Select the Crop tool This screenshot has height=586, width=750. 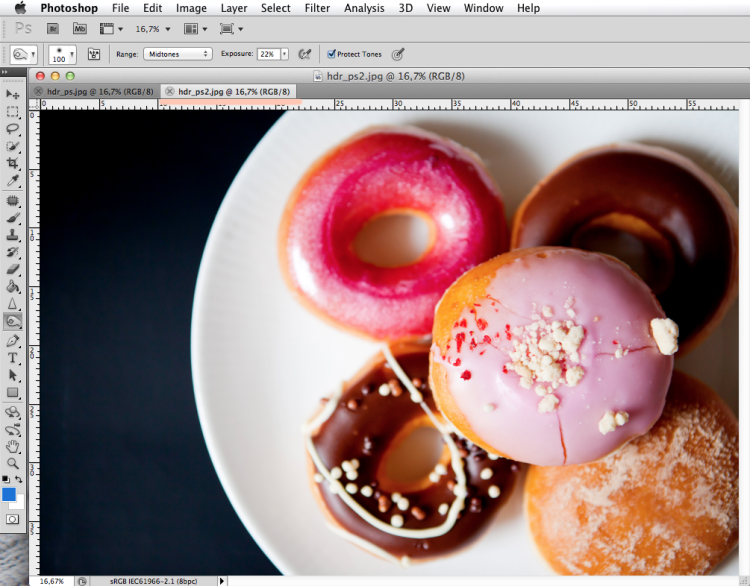tap(12, 163)
